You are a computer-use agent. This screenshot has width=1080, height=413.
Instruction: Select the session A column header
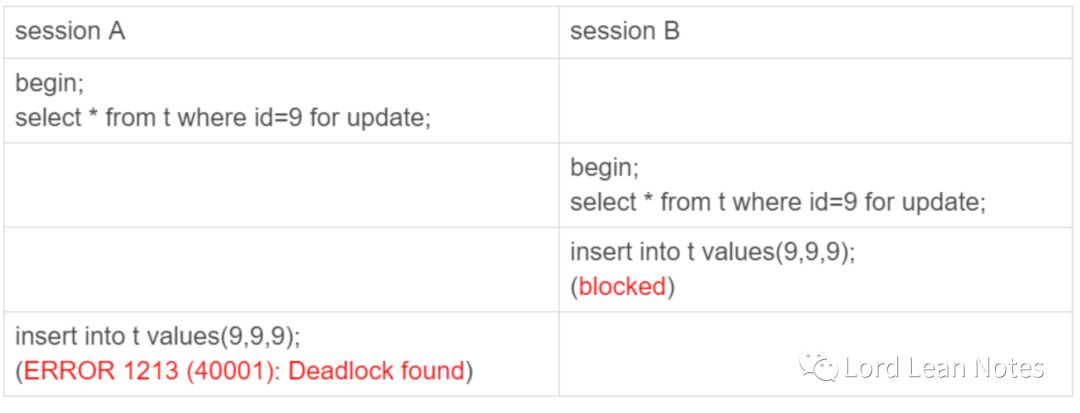[71, 32]
